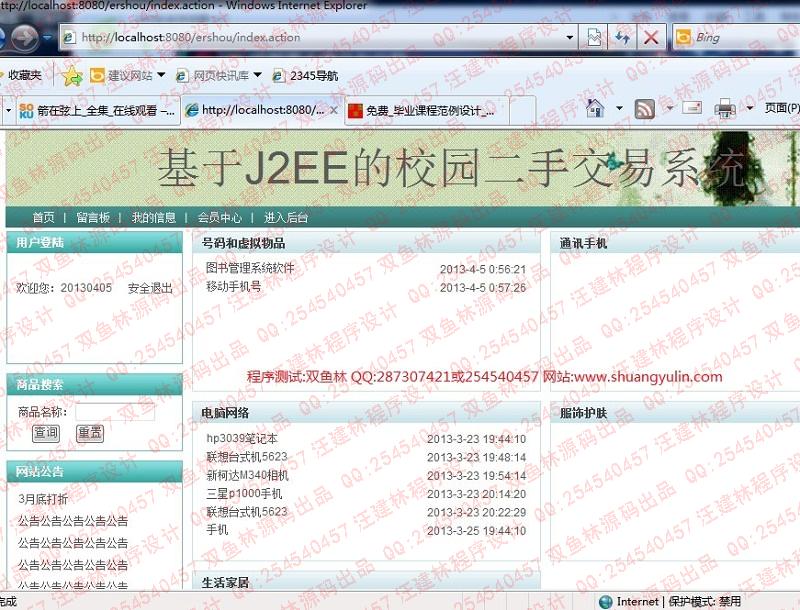Open 留言板 in site navigation
Viewport: 800px width, 610px height.
(x=93, y=218)
